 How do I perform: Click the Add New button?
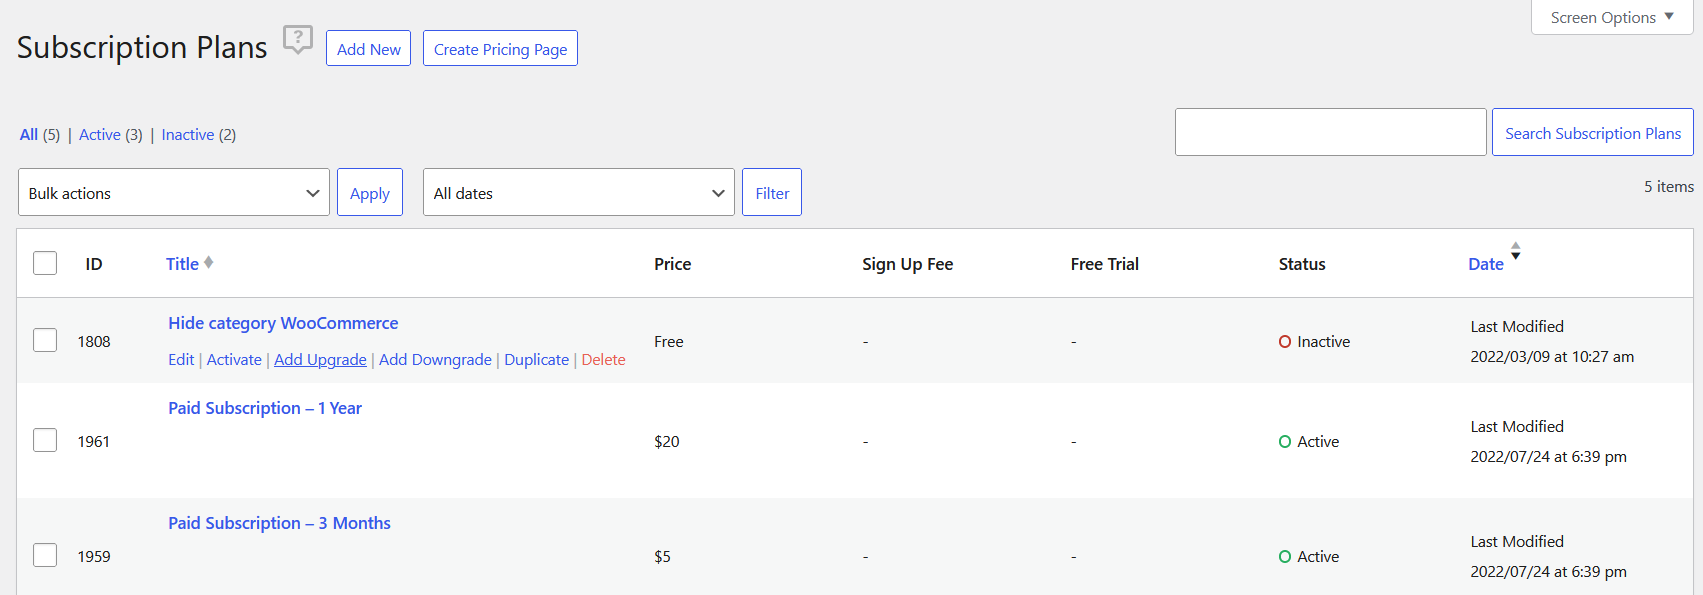click(x=368, y=47)
